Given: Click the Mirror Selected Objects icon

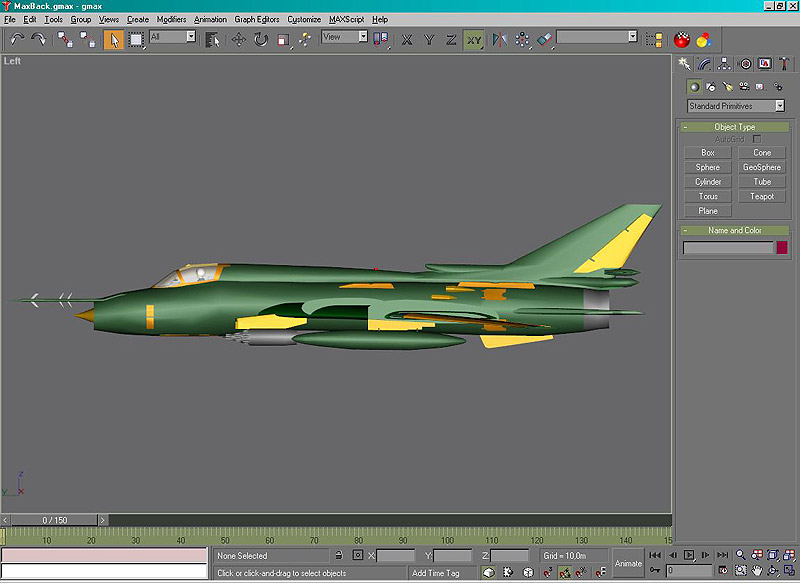Looking at the screenshot, I should (498, 39).
